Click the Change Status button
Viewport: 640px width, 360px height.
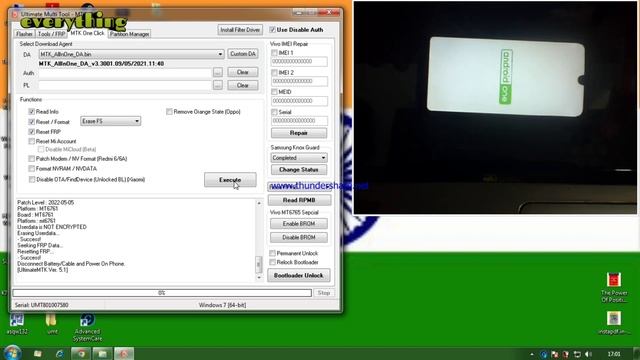[x=299, y=169]
